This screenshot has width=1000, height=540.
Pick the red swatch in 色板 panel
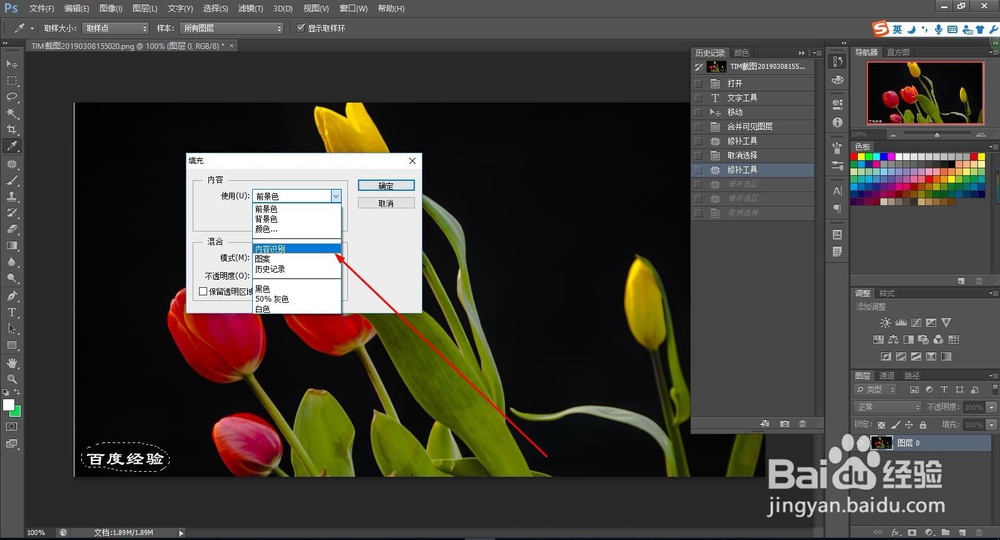[855, 157]
